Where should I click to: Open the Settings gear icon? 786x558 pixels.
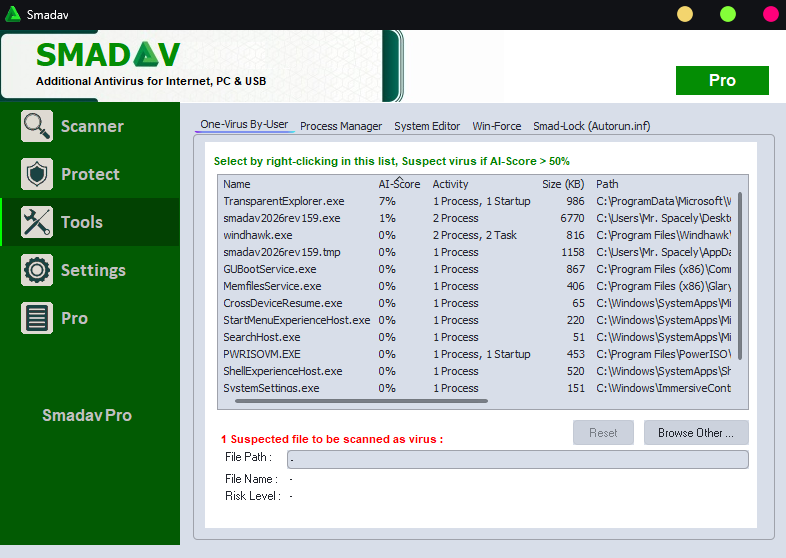coord(37,270)
